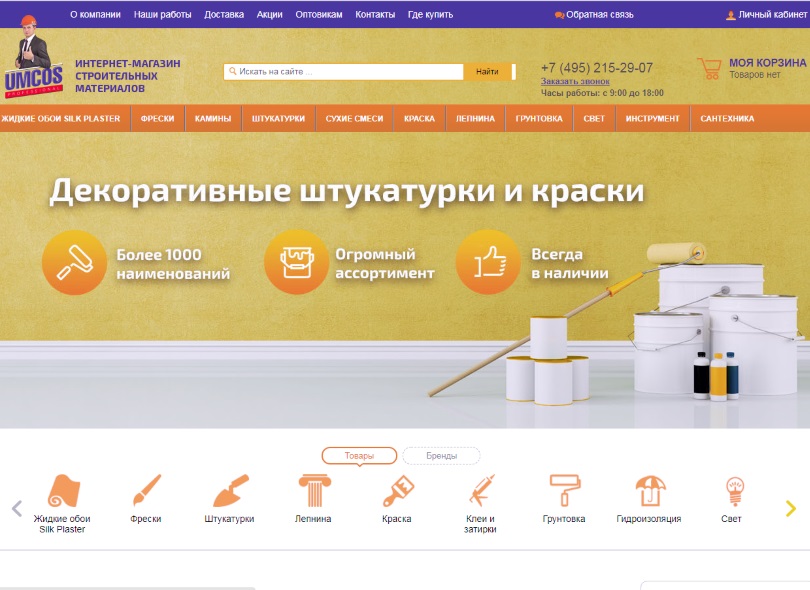
Task: Open Сантехника menu item
Action: [x=727, y=119]
